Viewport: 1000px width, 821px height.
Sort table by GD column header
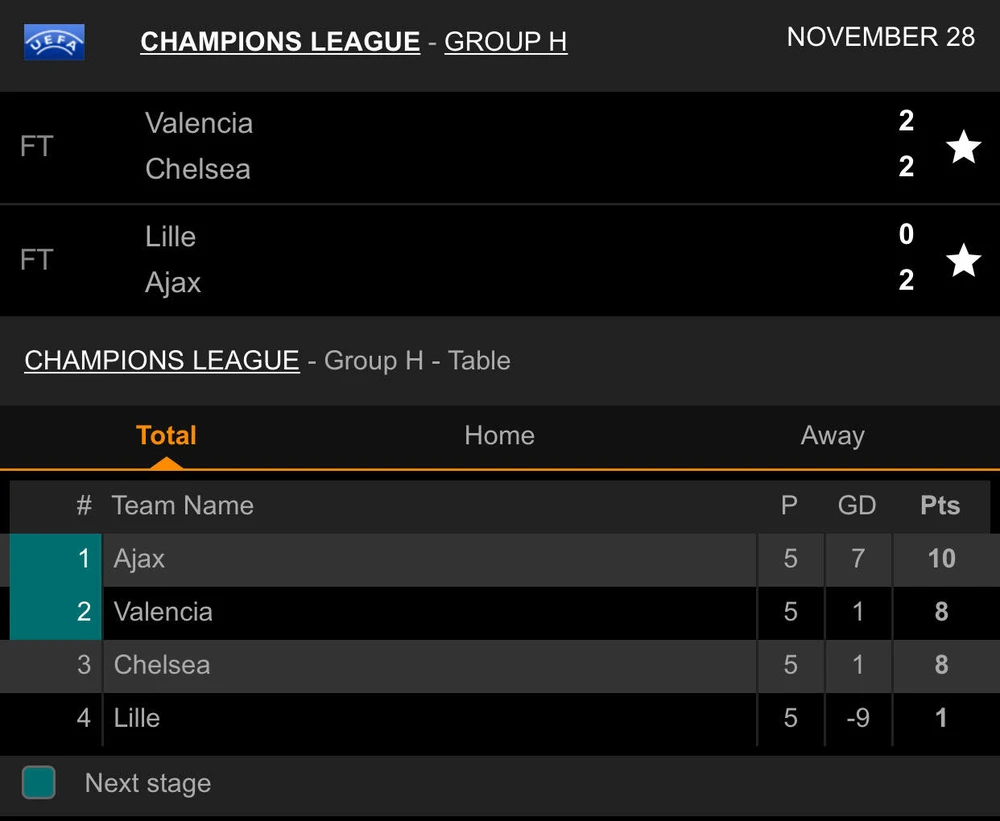(856, 506)
